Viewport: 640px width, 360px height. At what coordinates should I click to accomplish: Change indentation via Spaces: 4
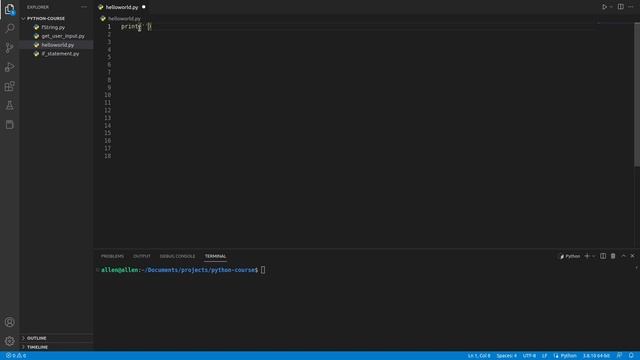(507, 356)
